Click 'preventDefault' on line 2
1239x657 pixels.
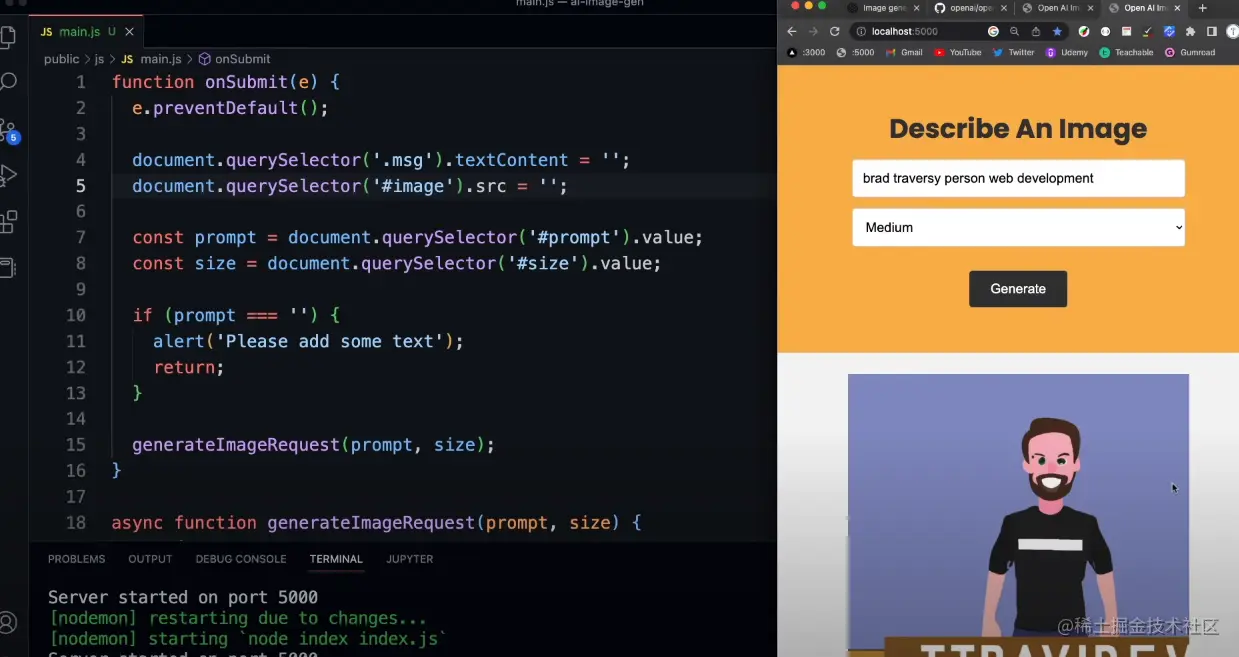pos(225,108)
